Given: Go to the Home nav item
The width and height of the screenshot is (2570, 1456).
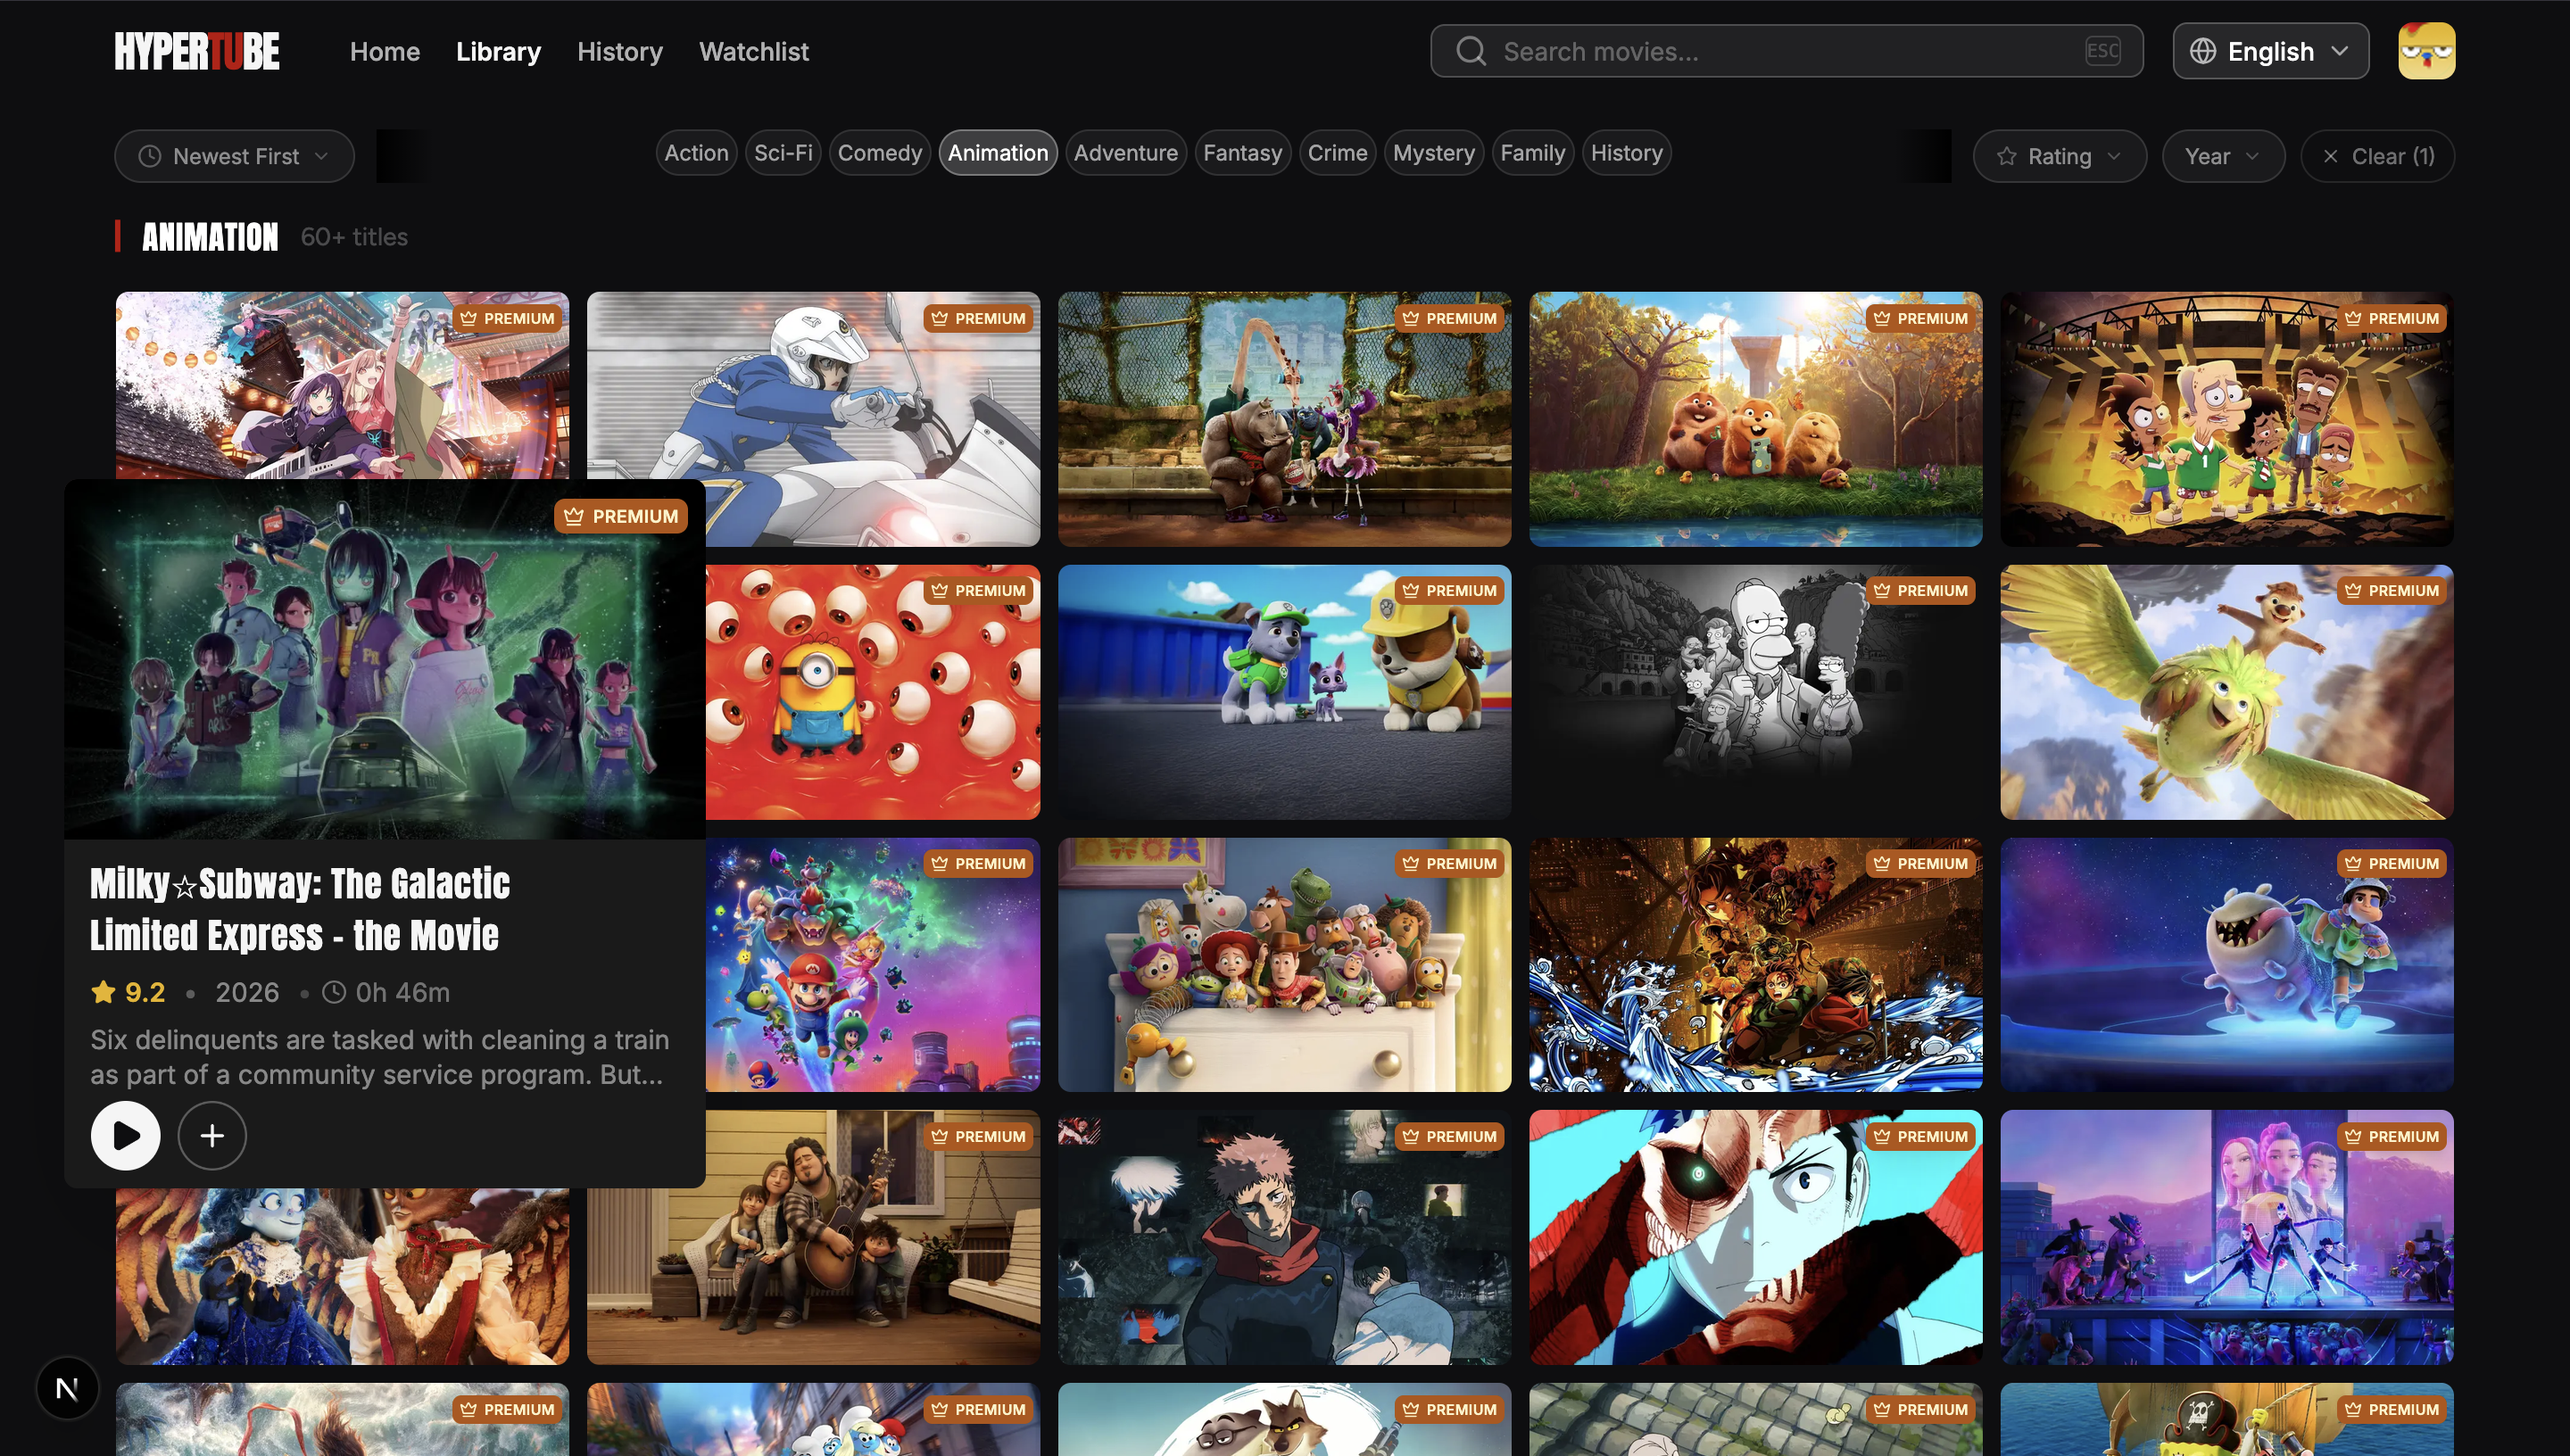Looking at the screenshot, I should coord(385,51).
